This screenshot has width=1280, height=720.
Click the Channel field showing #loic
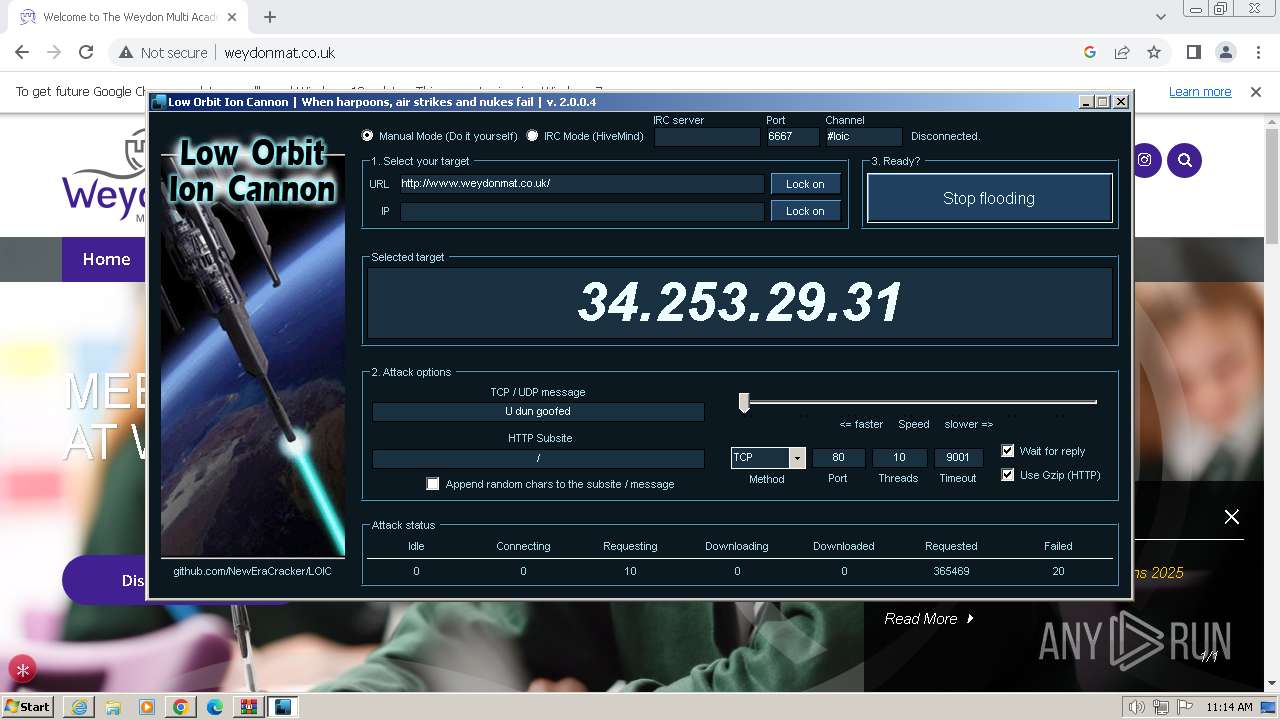click(x=863, y=137)
